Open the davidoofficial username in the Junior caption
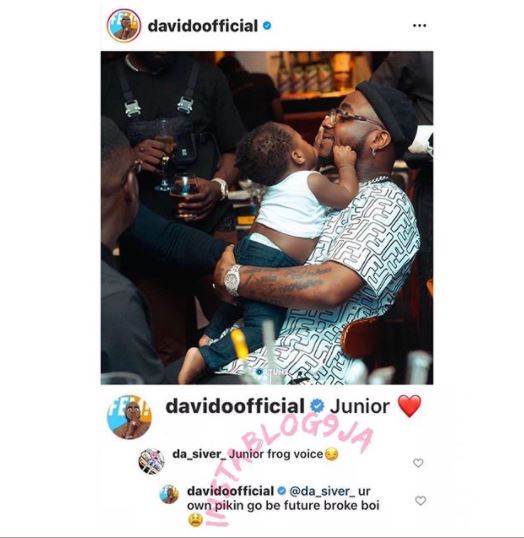The image size is (524, 538). tap(235, 406)
